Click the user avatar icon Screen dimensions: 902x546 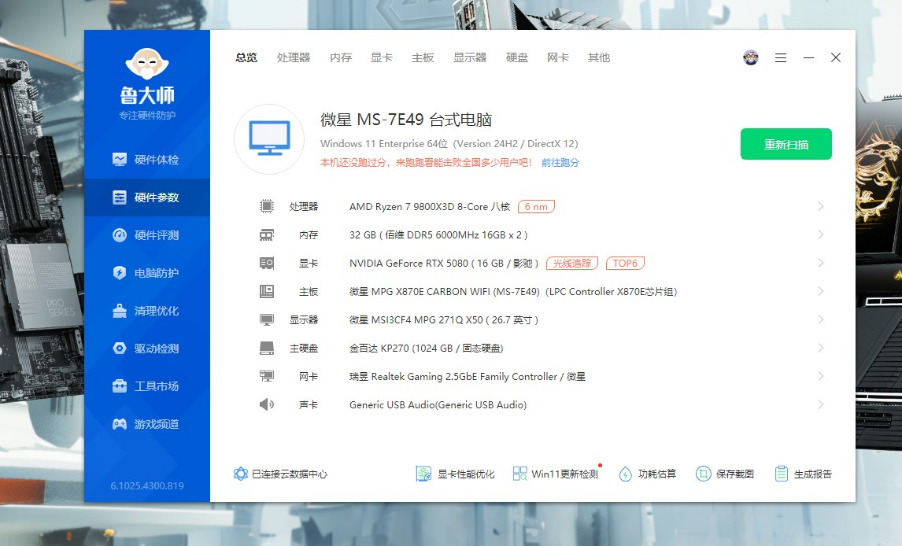coord(751,58)
